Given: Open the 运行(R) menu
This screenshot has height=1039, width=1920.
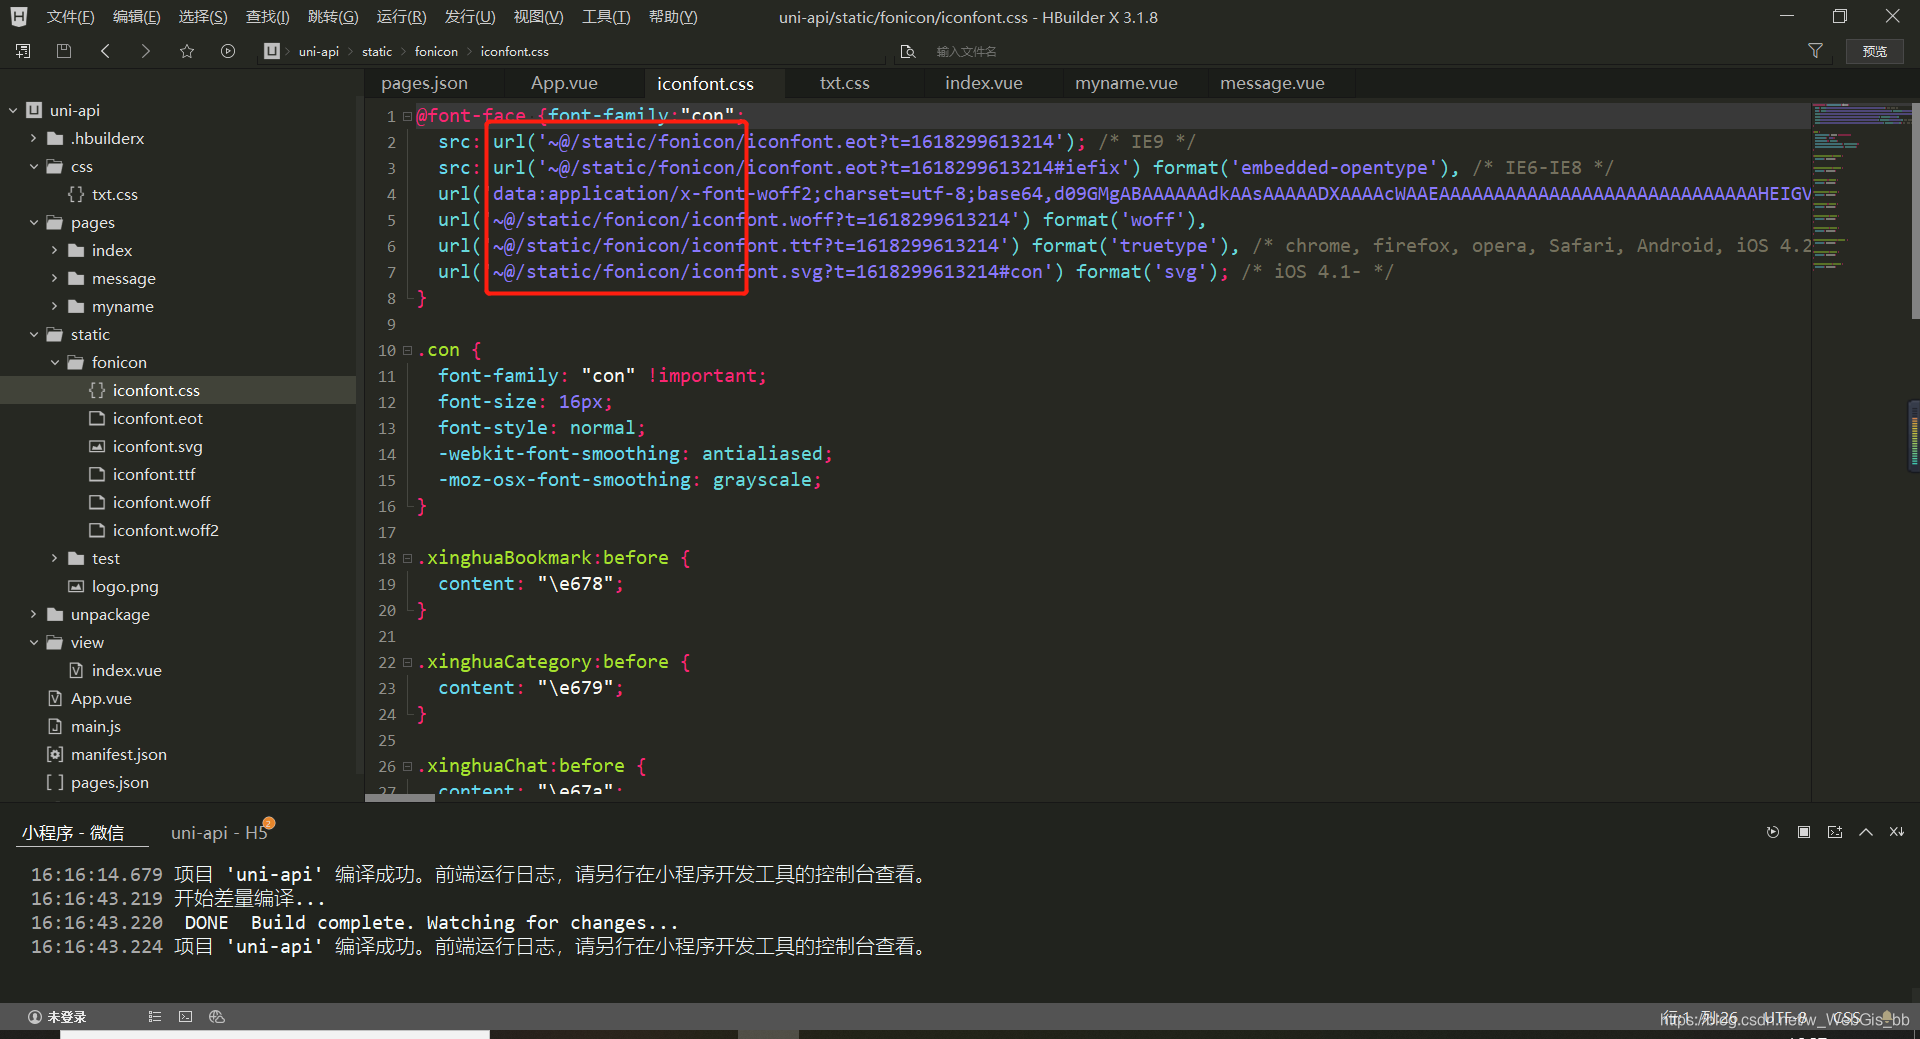Looking at the screenshot, I should point(401,17).
